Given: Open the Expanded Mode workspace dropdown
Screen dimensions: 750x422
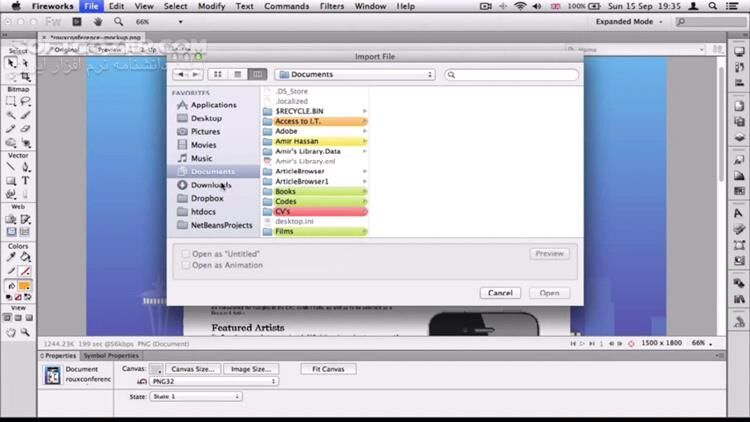Looking at the screenshot, I should point(630,21).
